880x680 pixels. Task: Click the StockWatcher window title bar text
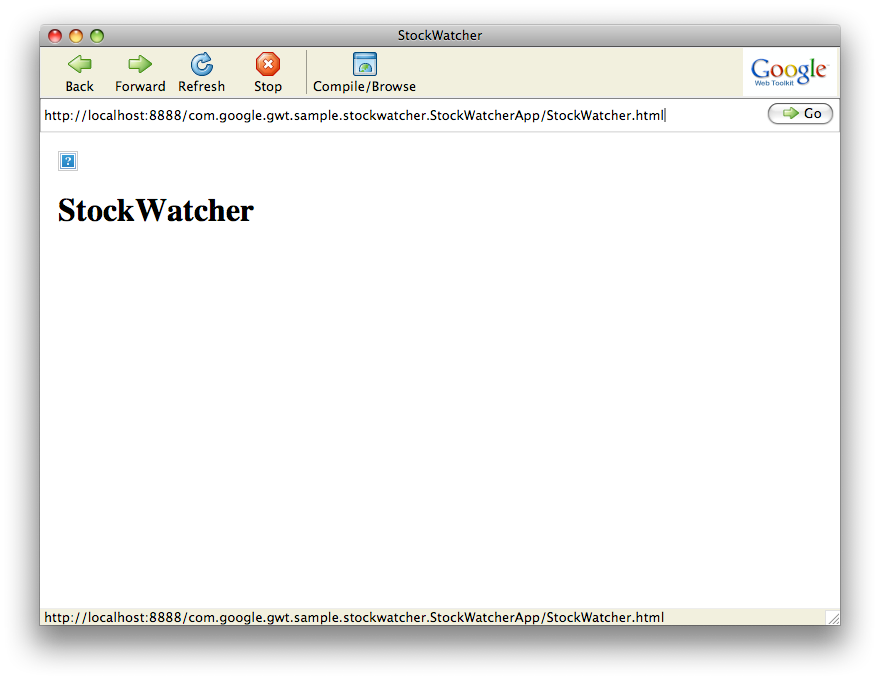pyautogui.click(x=440, y=36)
